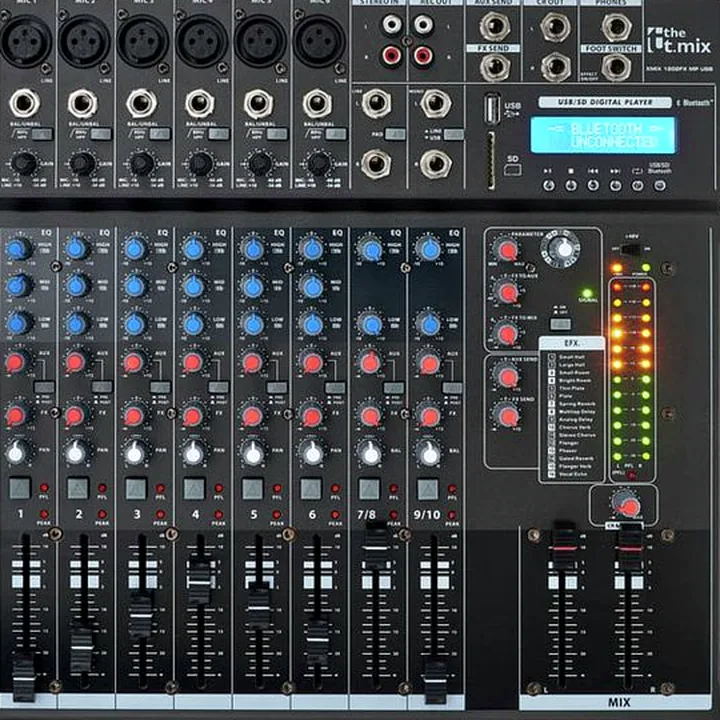
Task: Select the channel 3 fader
Action: tap(141, 615)
